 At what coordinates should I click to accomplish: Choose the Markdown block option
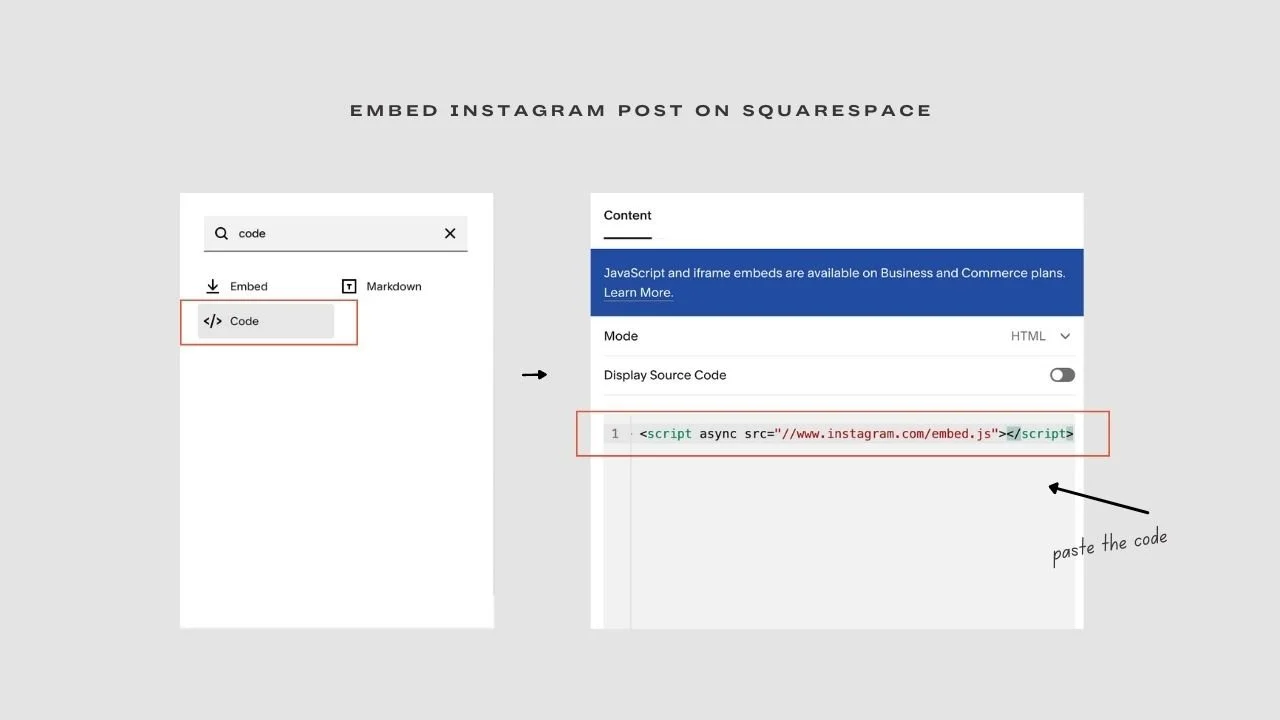(x=382, y=286)
